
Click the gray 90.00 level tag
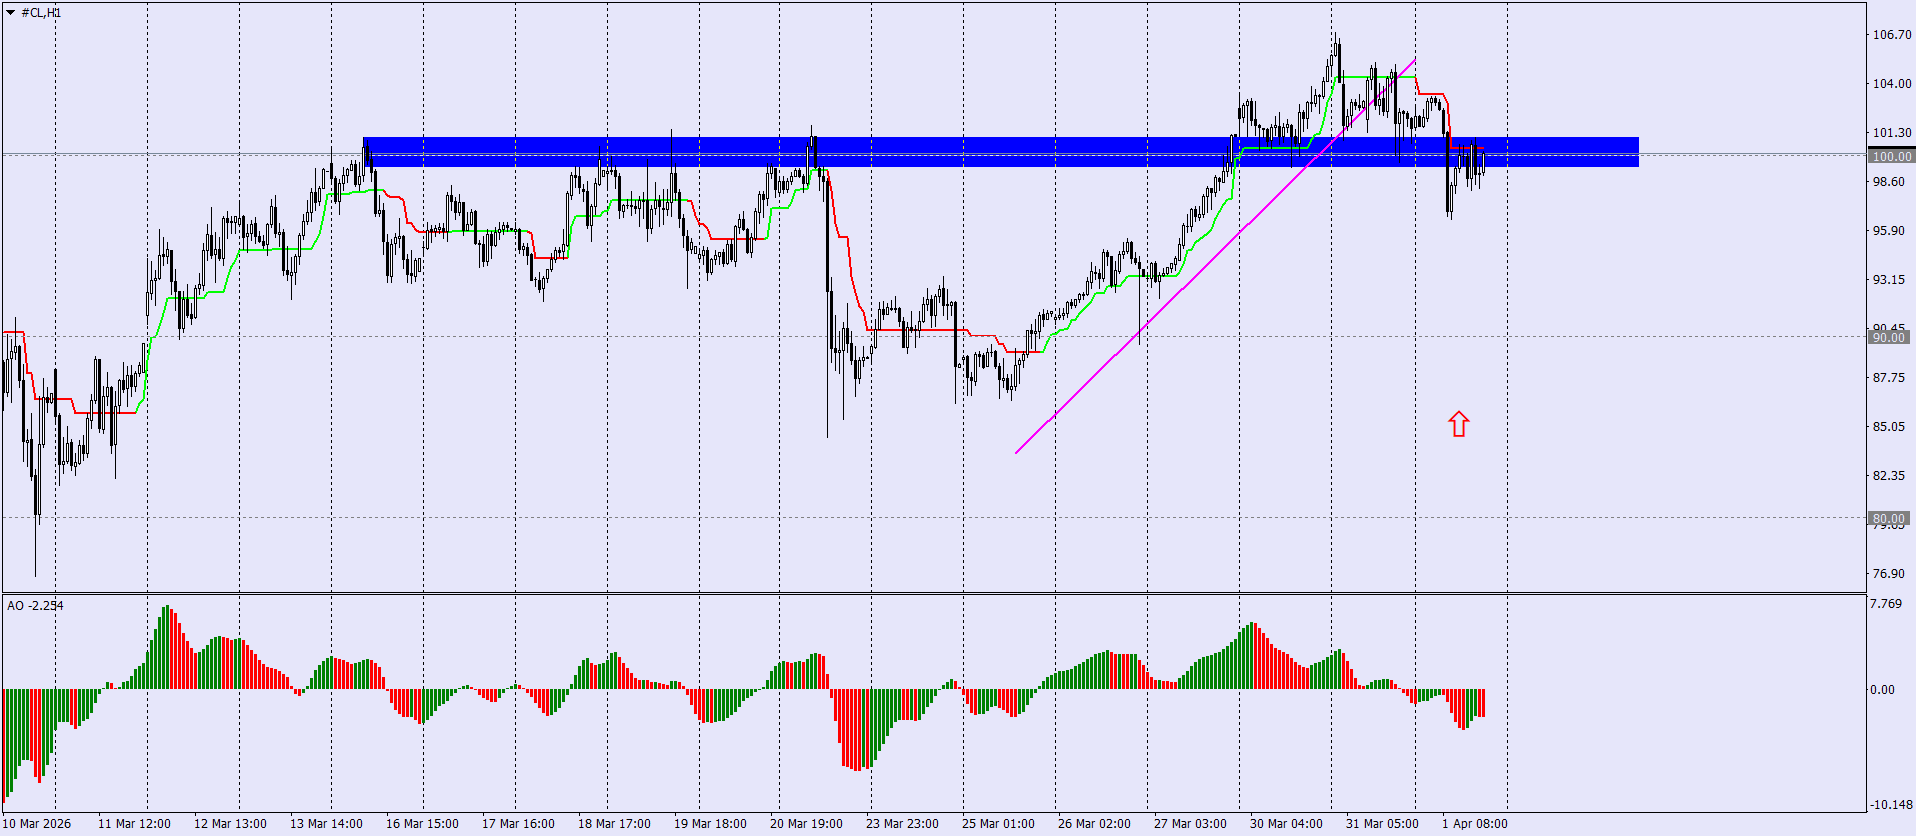[x=1889, y=337]
